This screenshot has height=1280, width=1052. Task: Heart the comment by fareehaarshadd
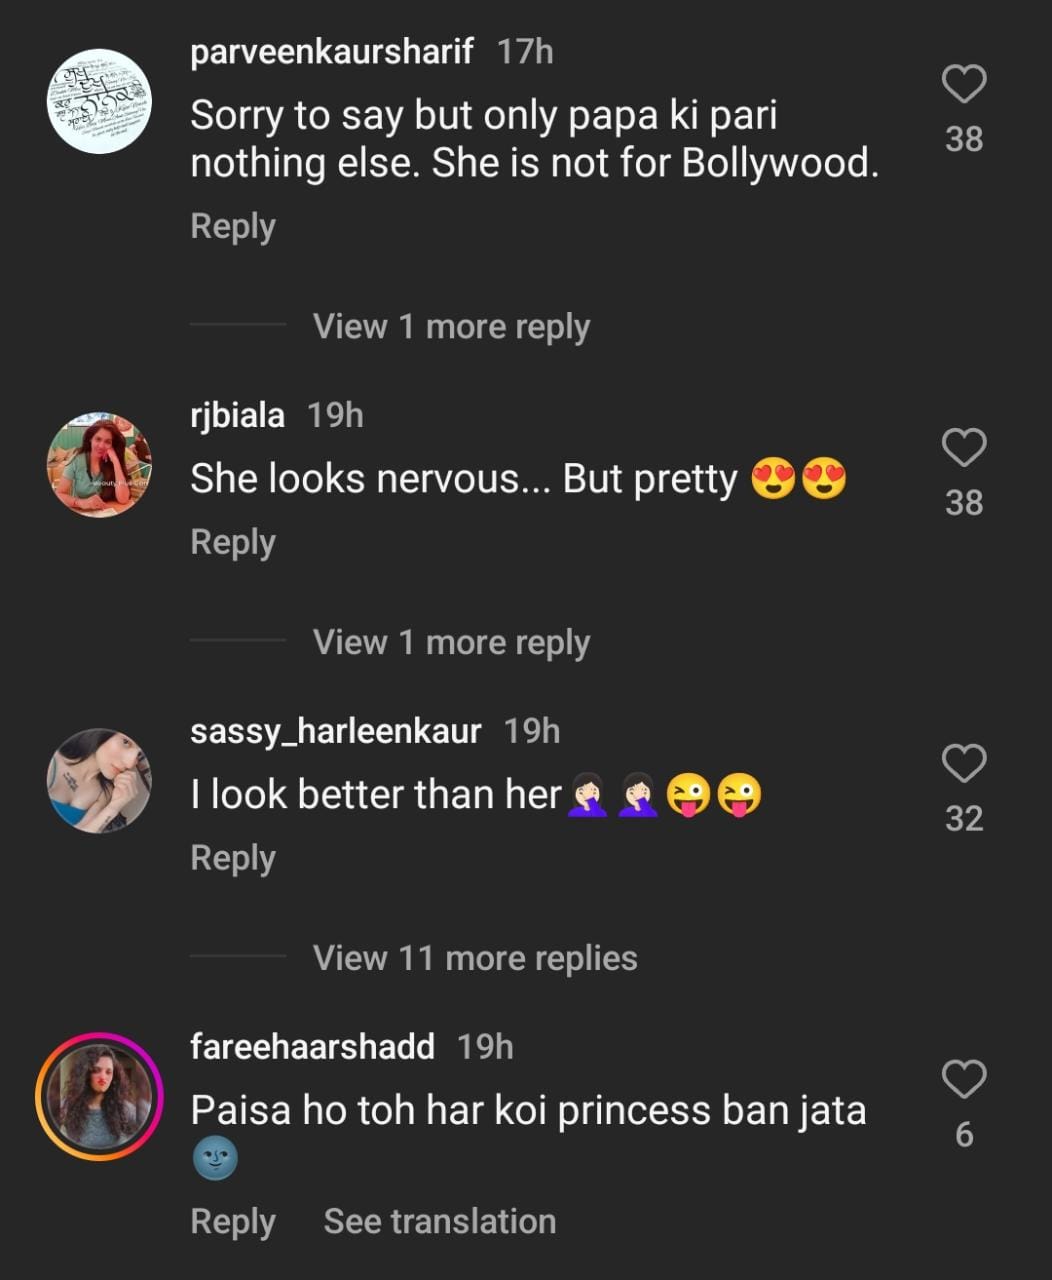964,1080
